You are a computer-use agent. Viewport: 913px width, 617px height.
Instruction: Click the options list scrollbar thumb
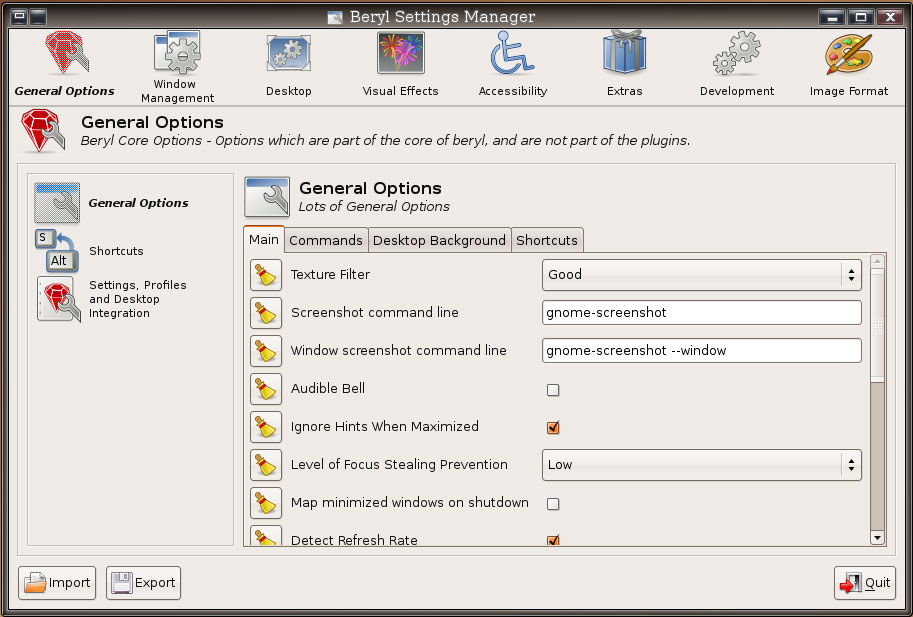click(x=877, y=325)
